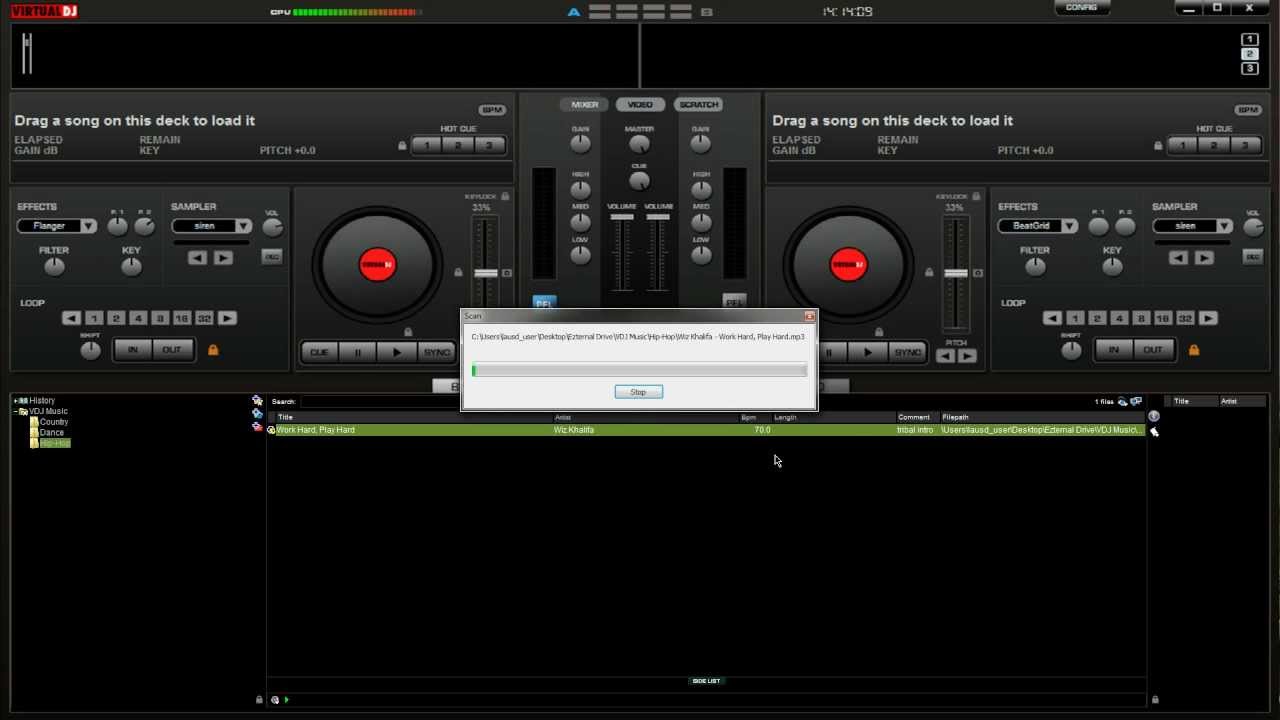
Task: Trigger left deck hot cue 1
Action: point(427,146)
